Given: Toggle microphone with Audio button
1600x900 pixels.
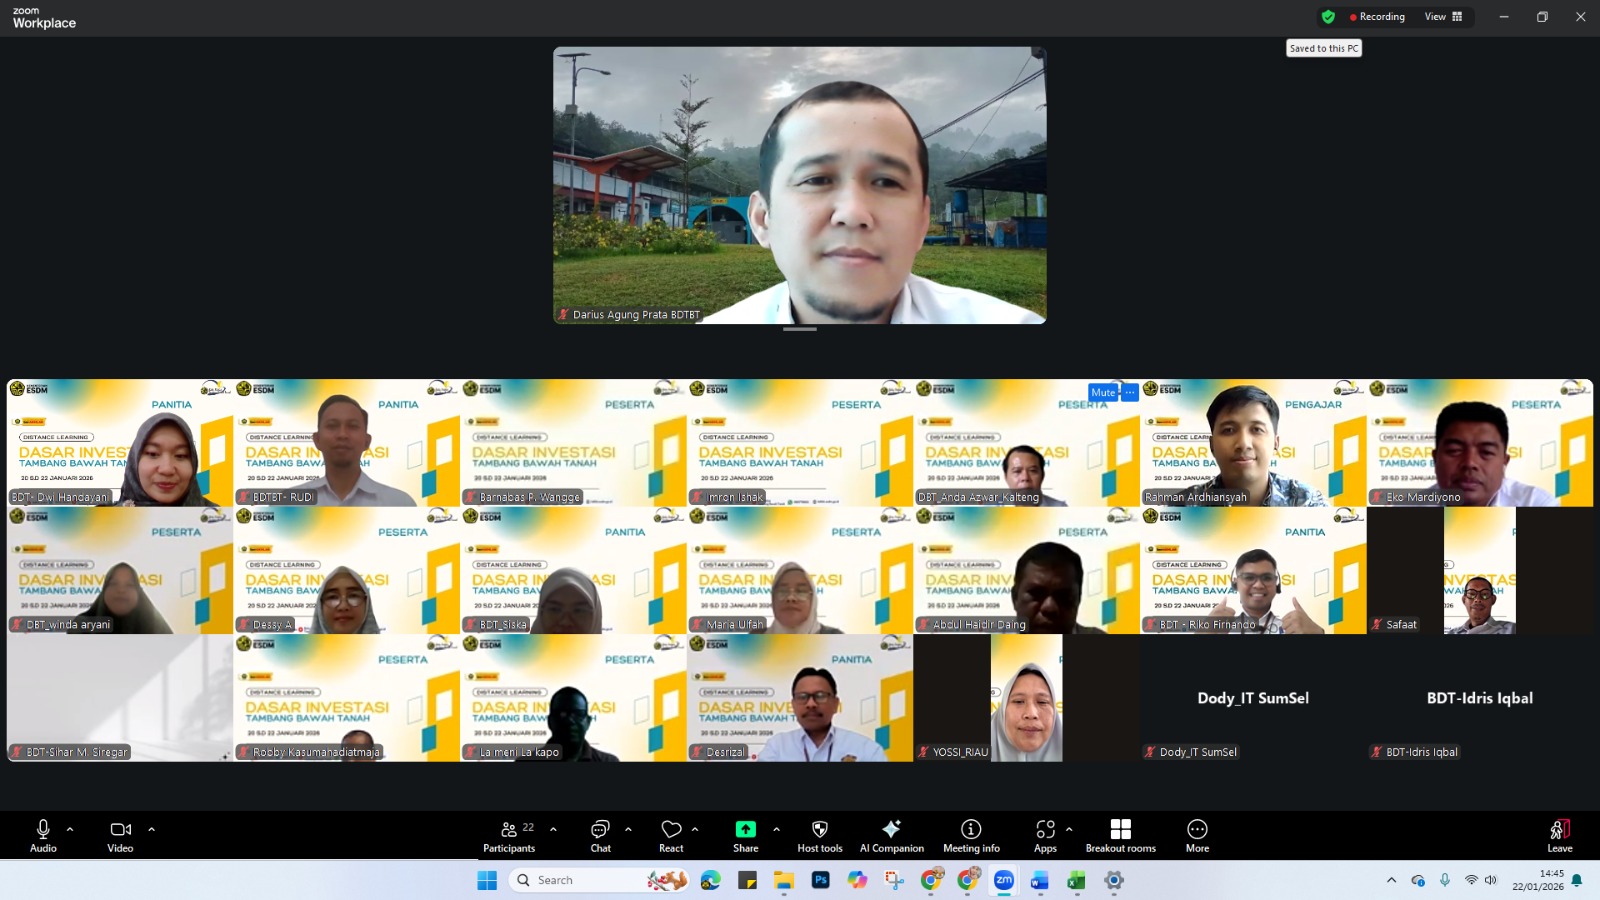Looking at the screenshot, I should click(x=43, y=836).
